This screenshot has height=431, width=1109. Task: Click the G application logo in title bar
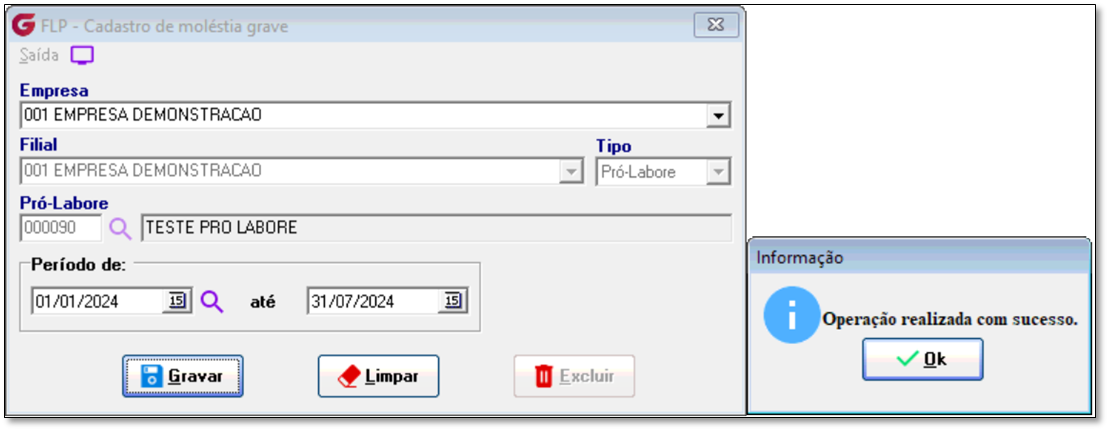pyautogui.click(x=24, y=25)
